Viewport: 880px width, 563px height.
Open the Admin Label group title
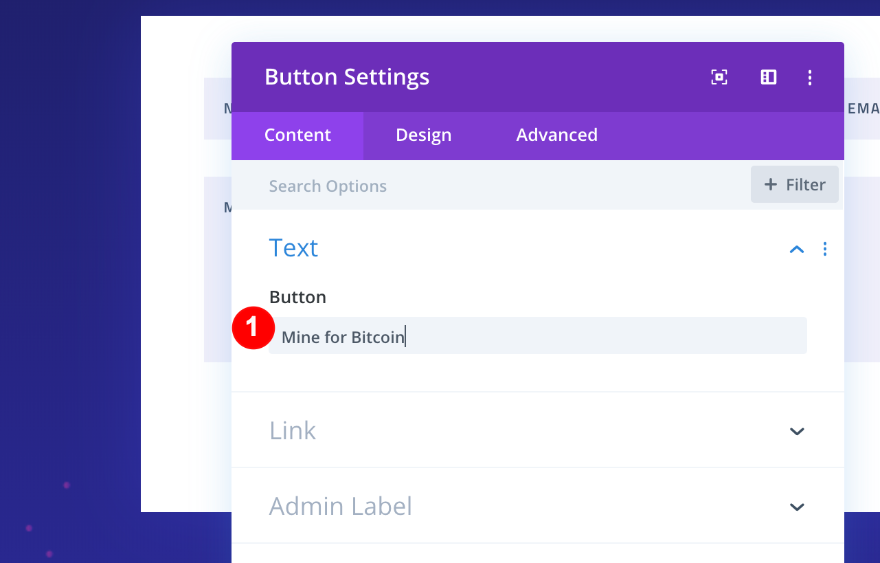(340, 507)
